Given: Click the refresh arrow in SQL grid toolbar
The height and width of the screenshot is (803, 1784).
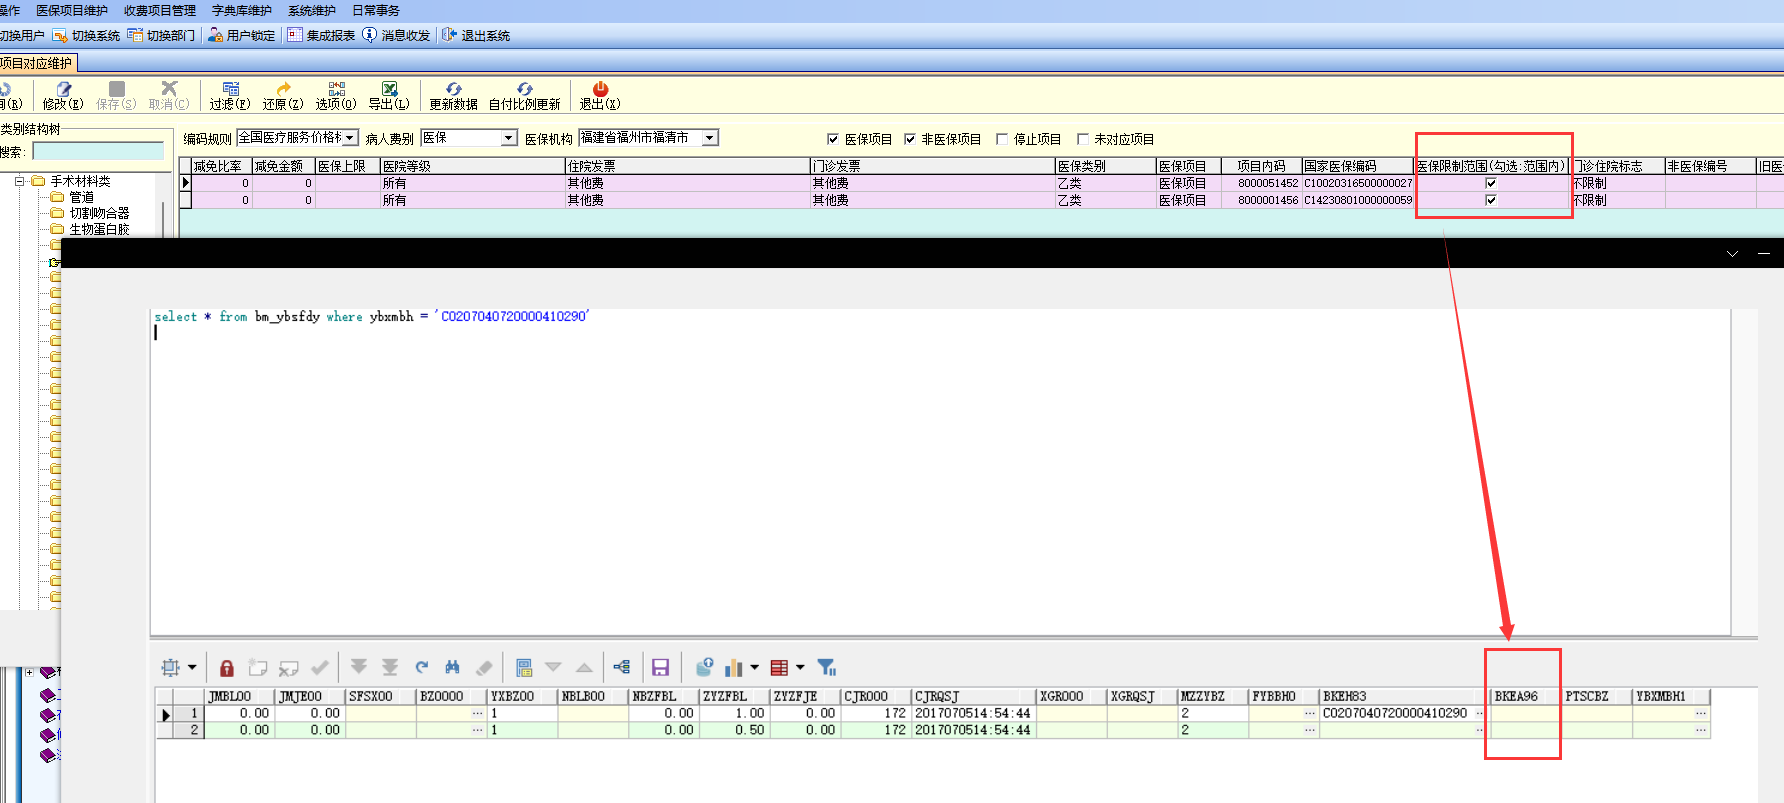Looking at the screenshot, I should click(422, 667).
